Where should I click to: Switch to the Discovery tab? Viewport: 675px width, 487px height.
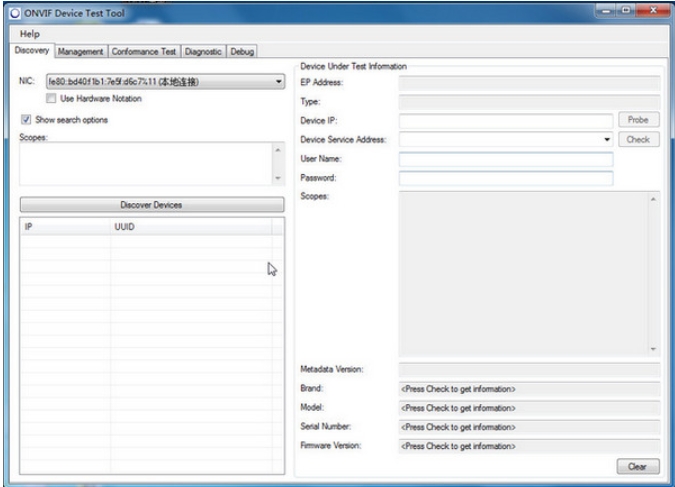tap(32, 50)
